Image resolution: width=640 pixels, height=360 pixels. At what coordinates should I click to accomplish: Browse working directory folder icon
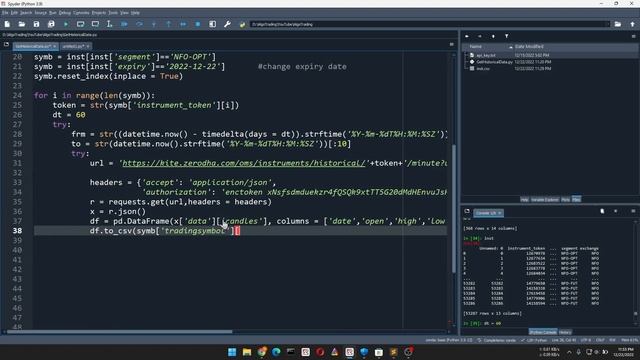tap(618, 24)
